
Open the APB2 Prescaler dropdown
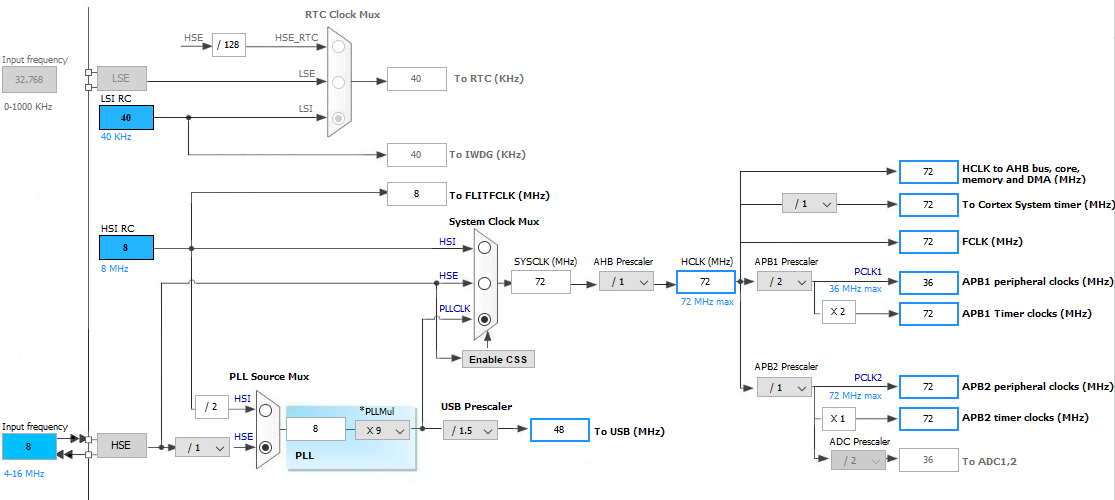coord(784,388)
